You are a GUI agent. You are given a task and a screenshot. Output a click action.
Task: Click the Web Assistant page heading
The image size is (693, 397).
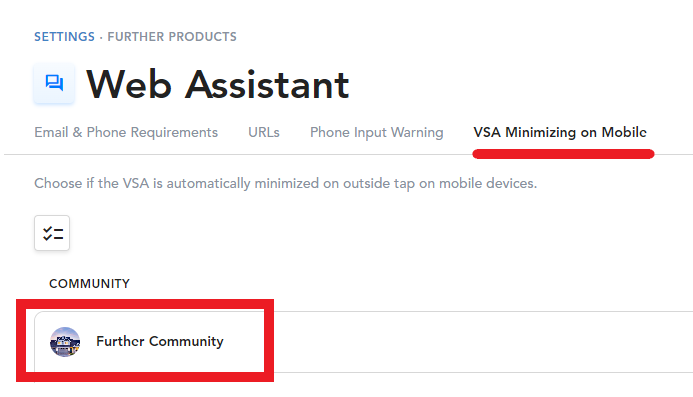pyautogui.click(x=217, y=84)
